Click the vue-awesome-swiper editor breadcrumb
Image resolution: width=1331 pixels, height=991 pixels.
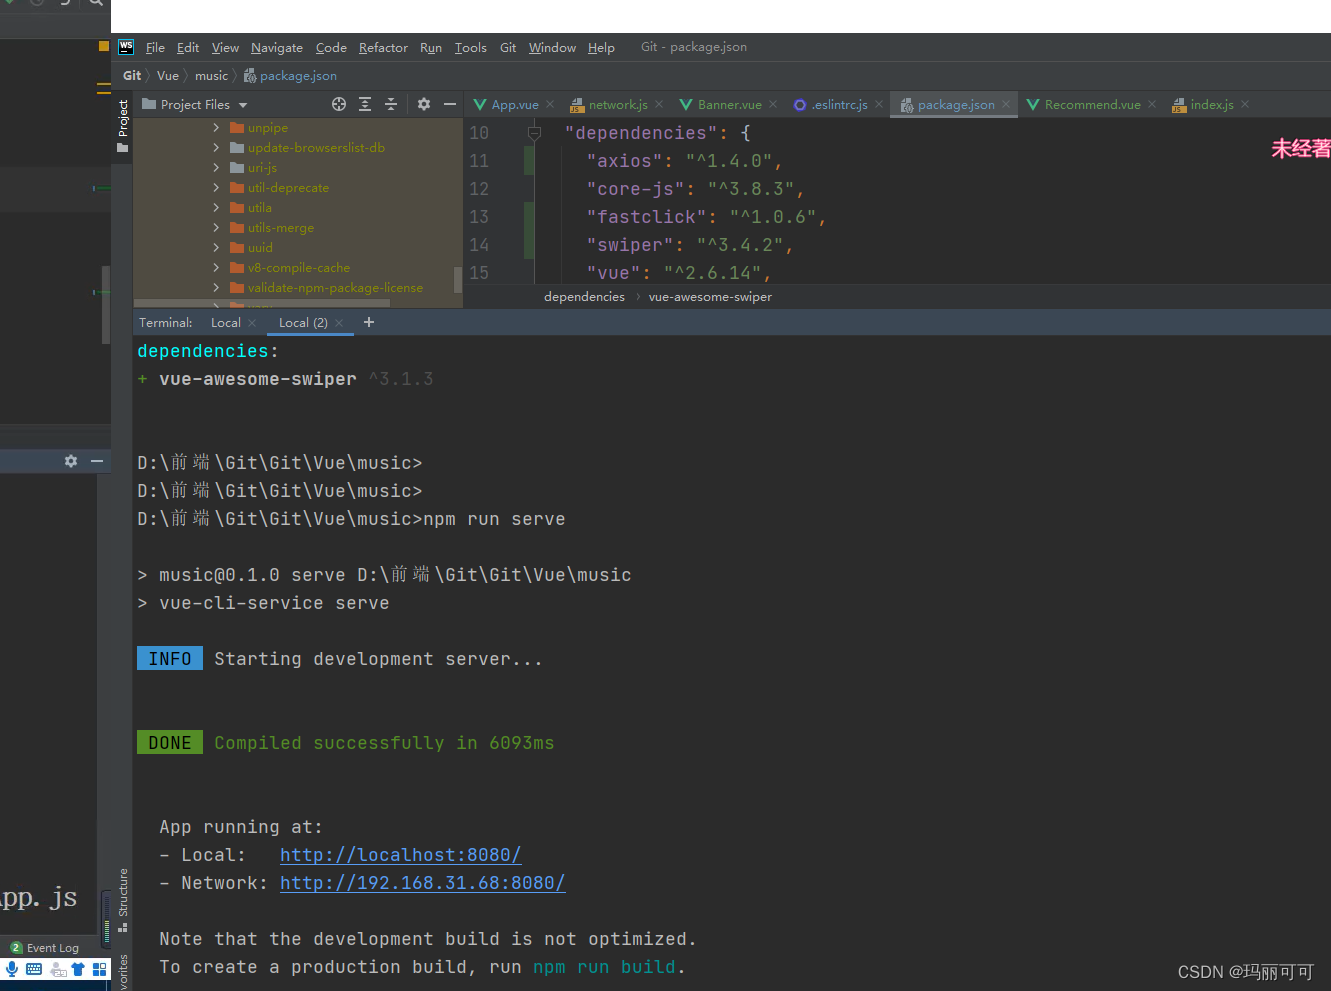tap(710, 296)
